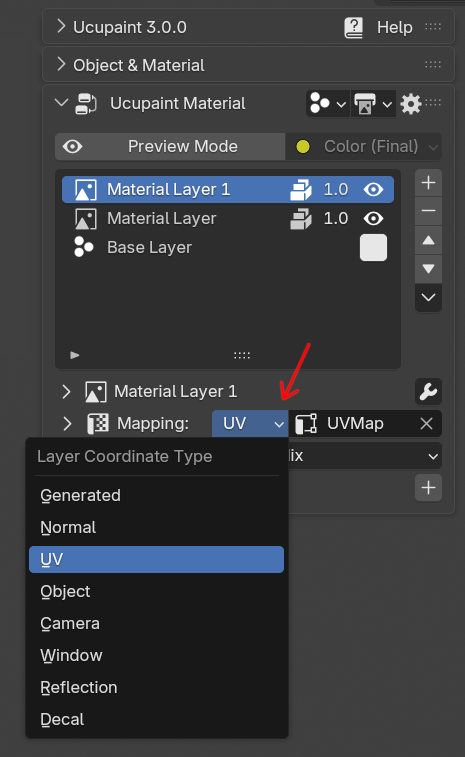Click Material Layer 1 image icon below list

coord(96,392)
